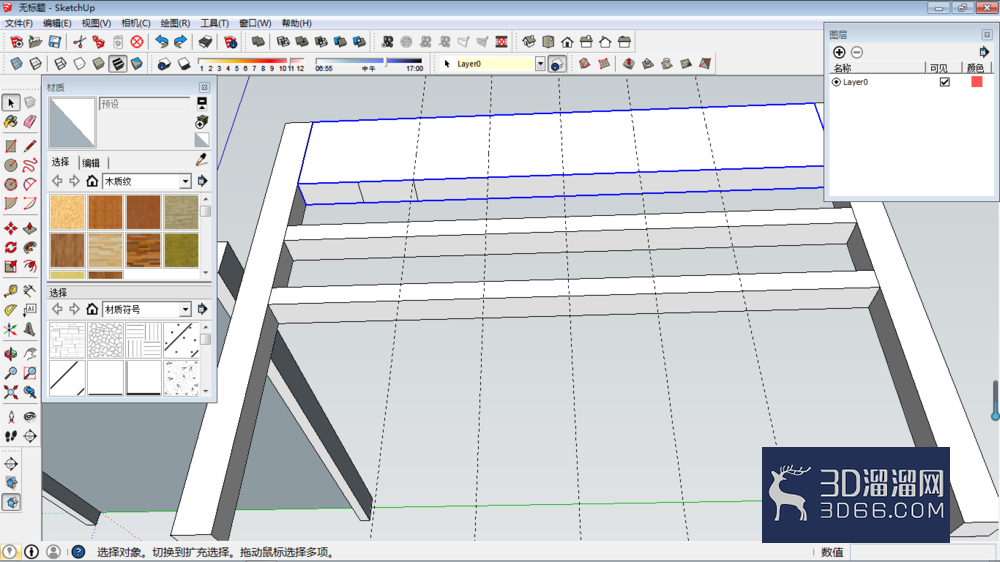Click Create Material button

click(x=202, y=121)
